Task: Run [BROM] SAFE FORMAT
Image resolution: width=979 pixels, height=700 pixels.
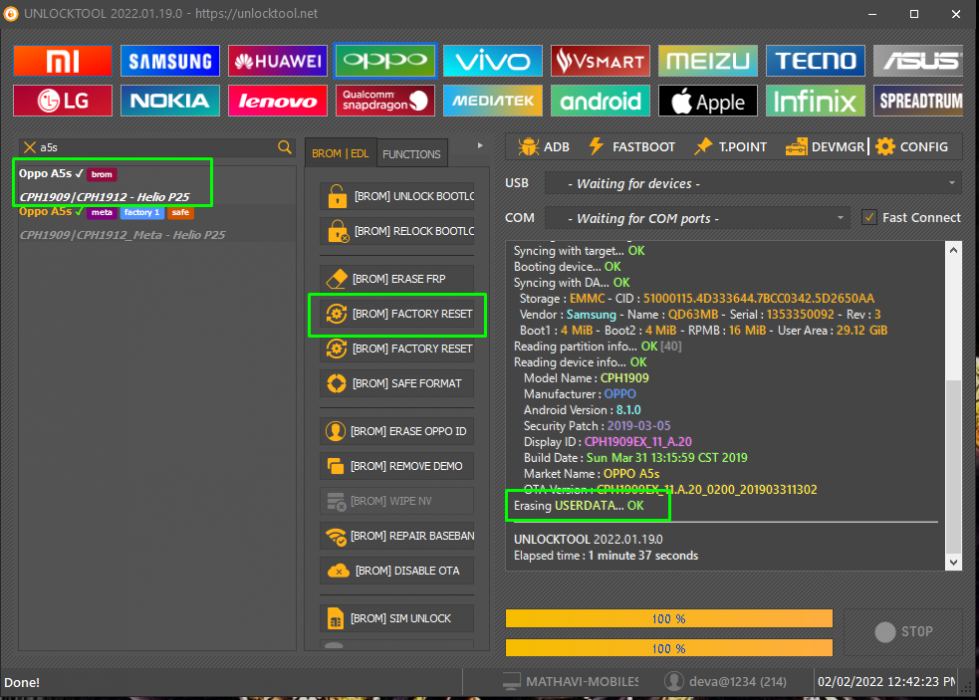Action: 397,383
